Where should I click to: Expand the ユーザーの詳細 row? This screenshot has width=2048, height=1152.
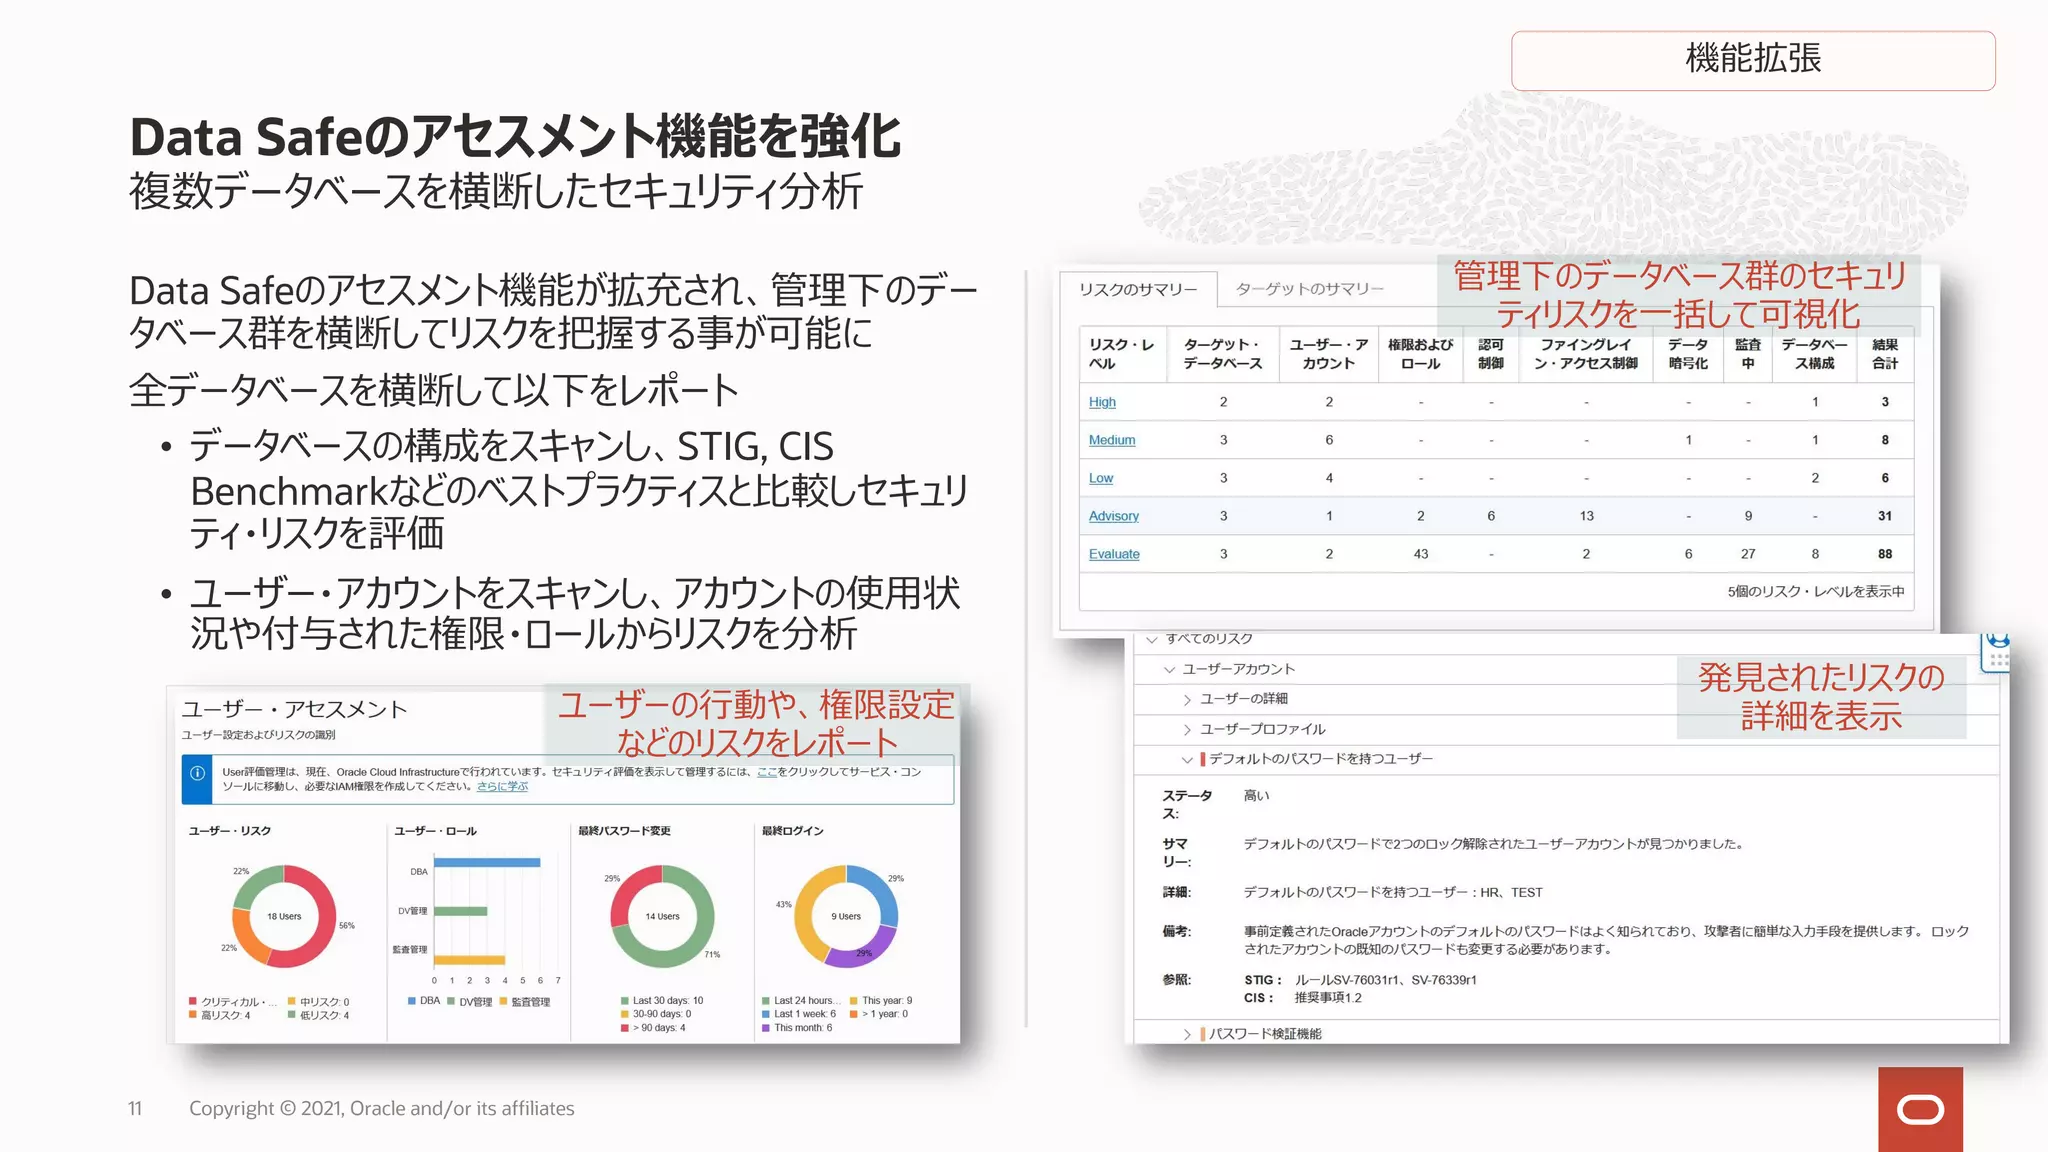(x=1187, y=699)
